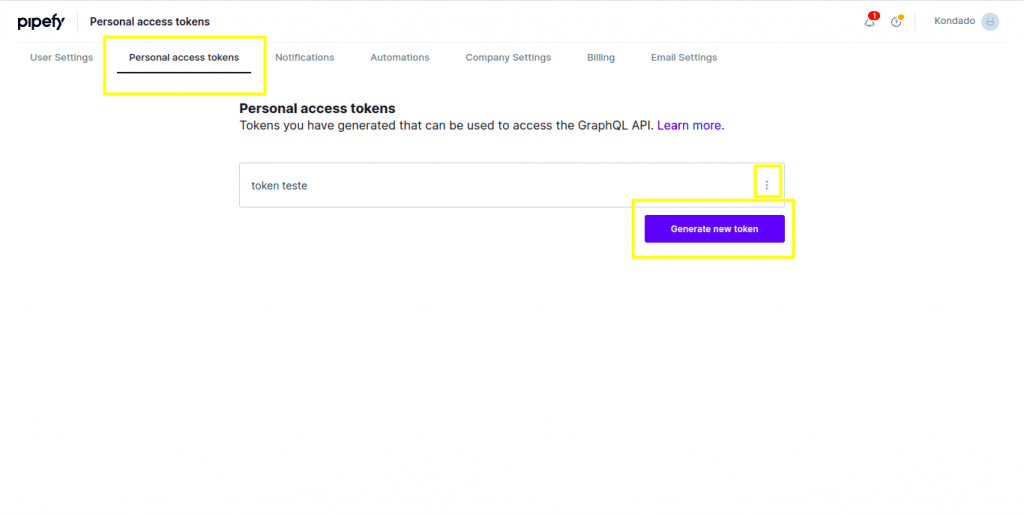The width and height of the screenshot is (1024, 516).
Task: Select the Email Settings tab
Action: pyautogui.click(x=683, y=58)
